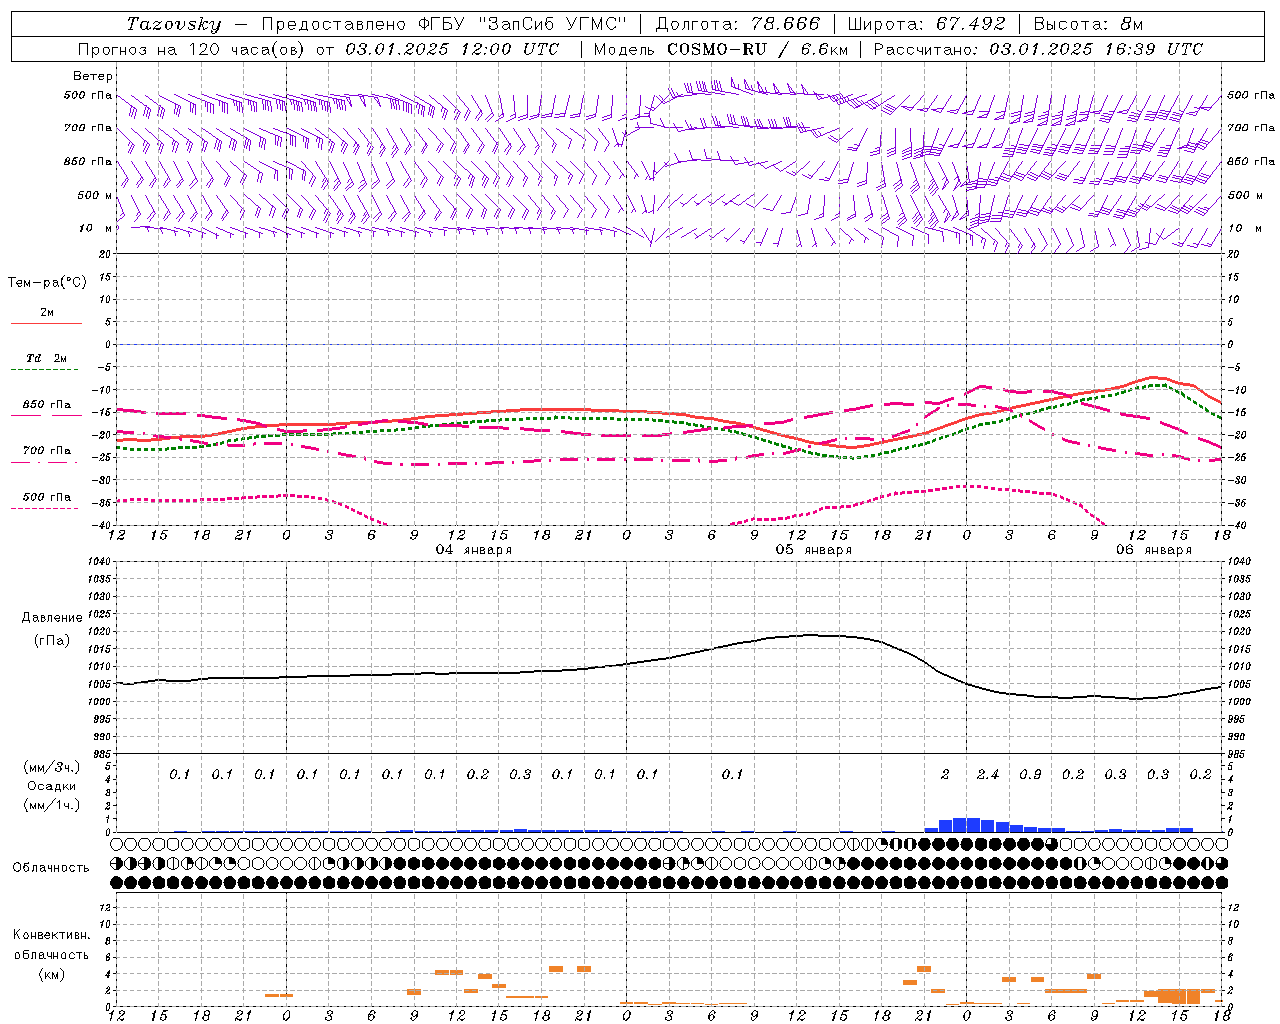Screen dimensions: 1280x1024
Task: Click the 'Тем-ра(°C)' temperature panel label
Action: pos(47,282)
